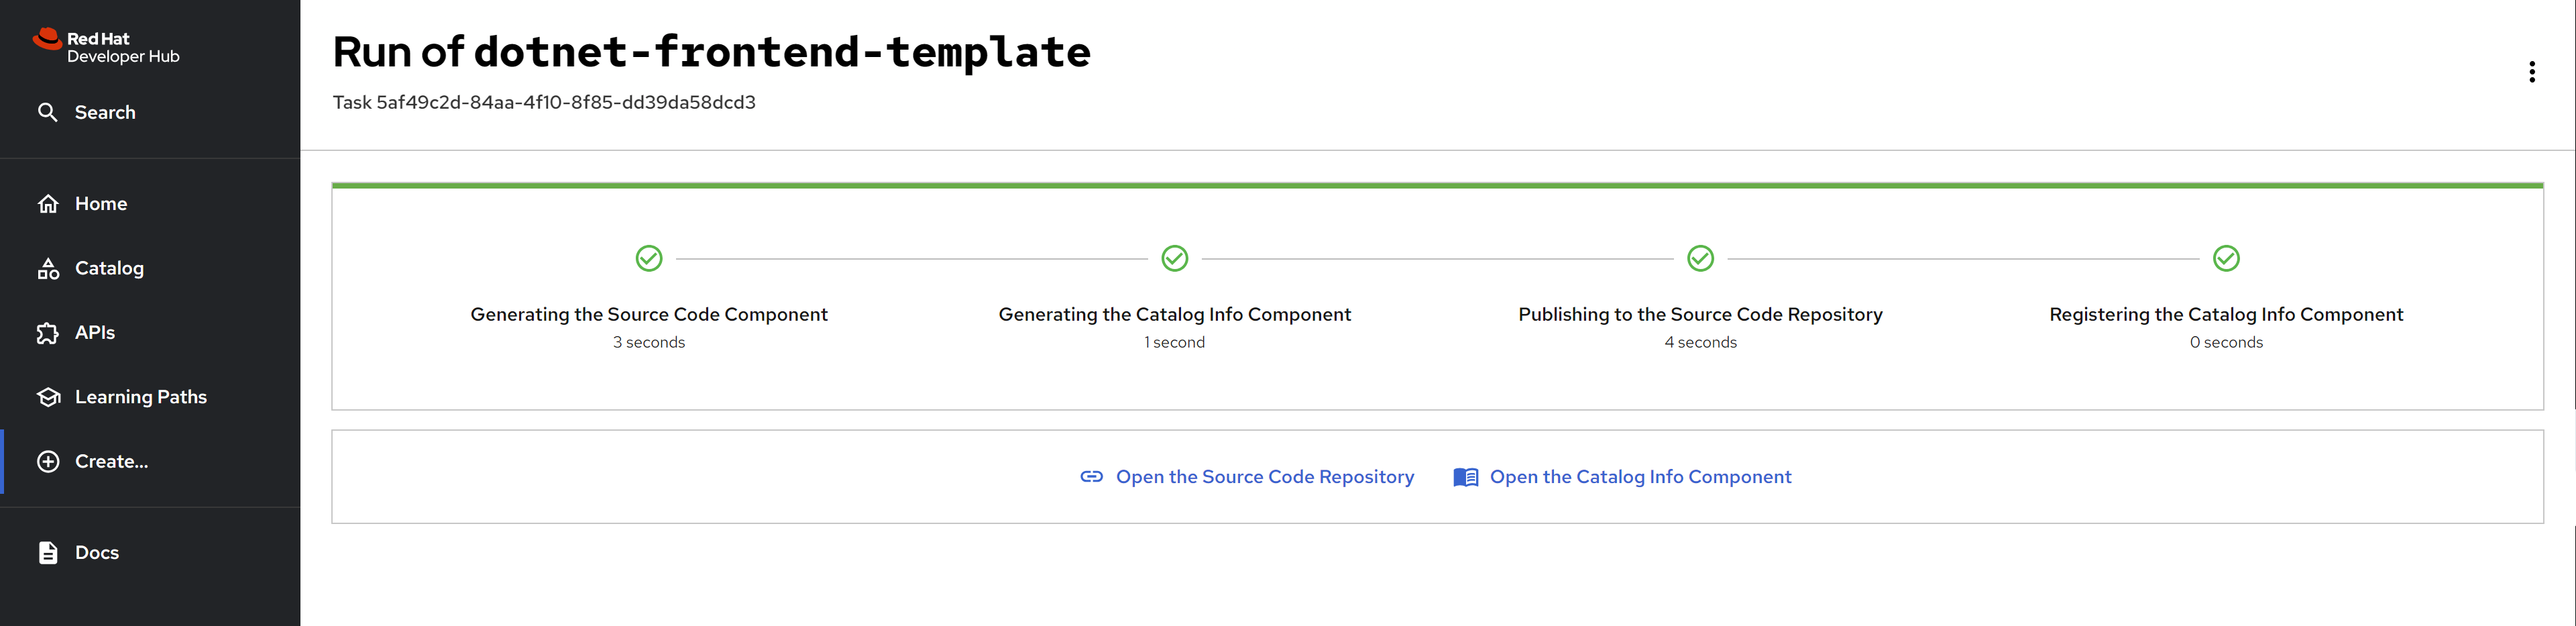Click the APIs puzzle piece icon

coord(47,333)
